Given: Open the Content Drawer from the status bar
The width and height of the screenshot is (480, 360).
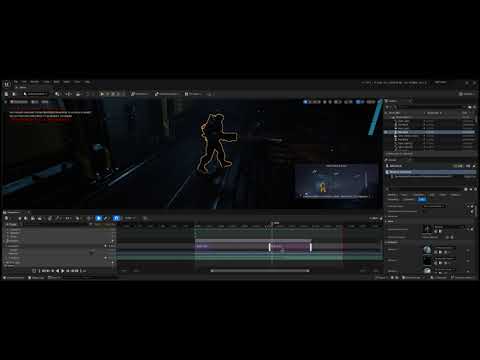Looking at the screenshot, I should [x=14, y=277].
